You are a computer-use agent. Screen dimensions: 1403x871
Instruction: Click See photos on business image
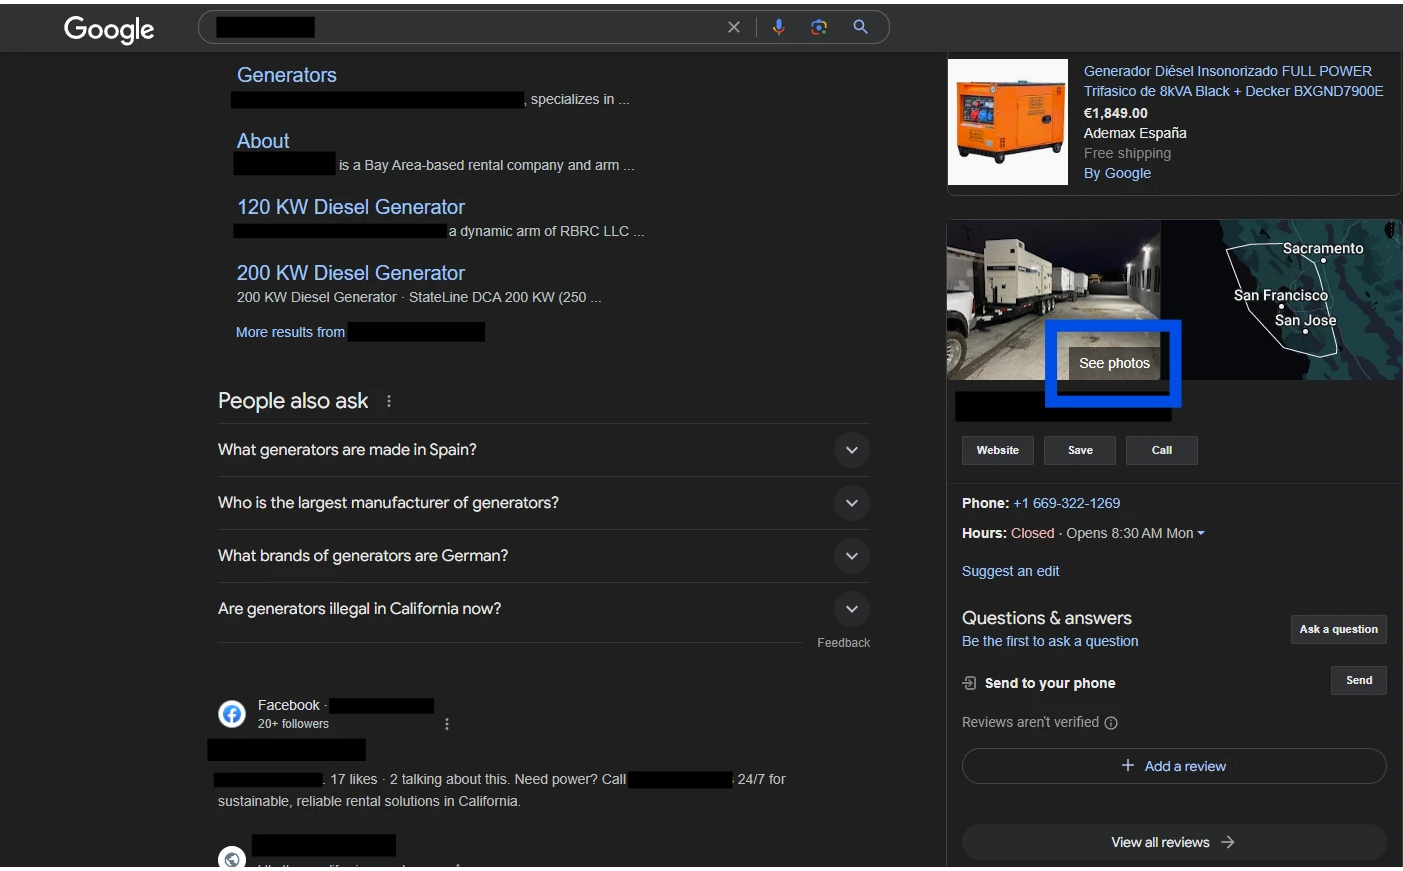1114,363
